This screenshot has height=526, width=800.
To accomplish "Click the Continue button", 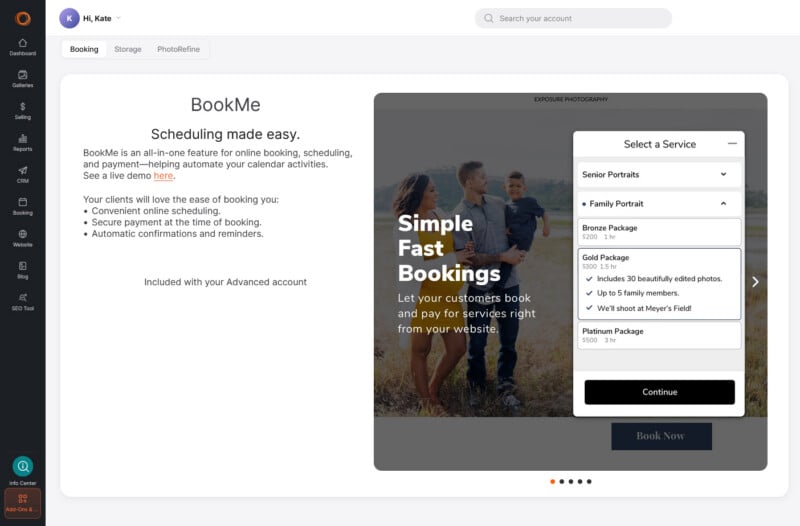I will point(659,392).
